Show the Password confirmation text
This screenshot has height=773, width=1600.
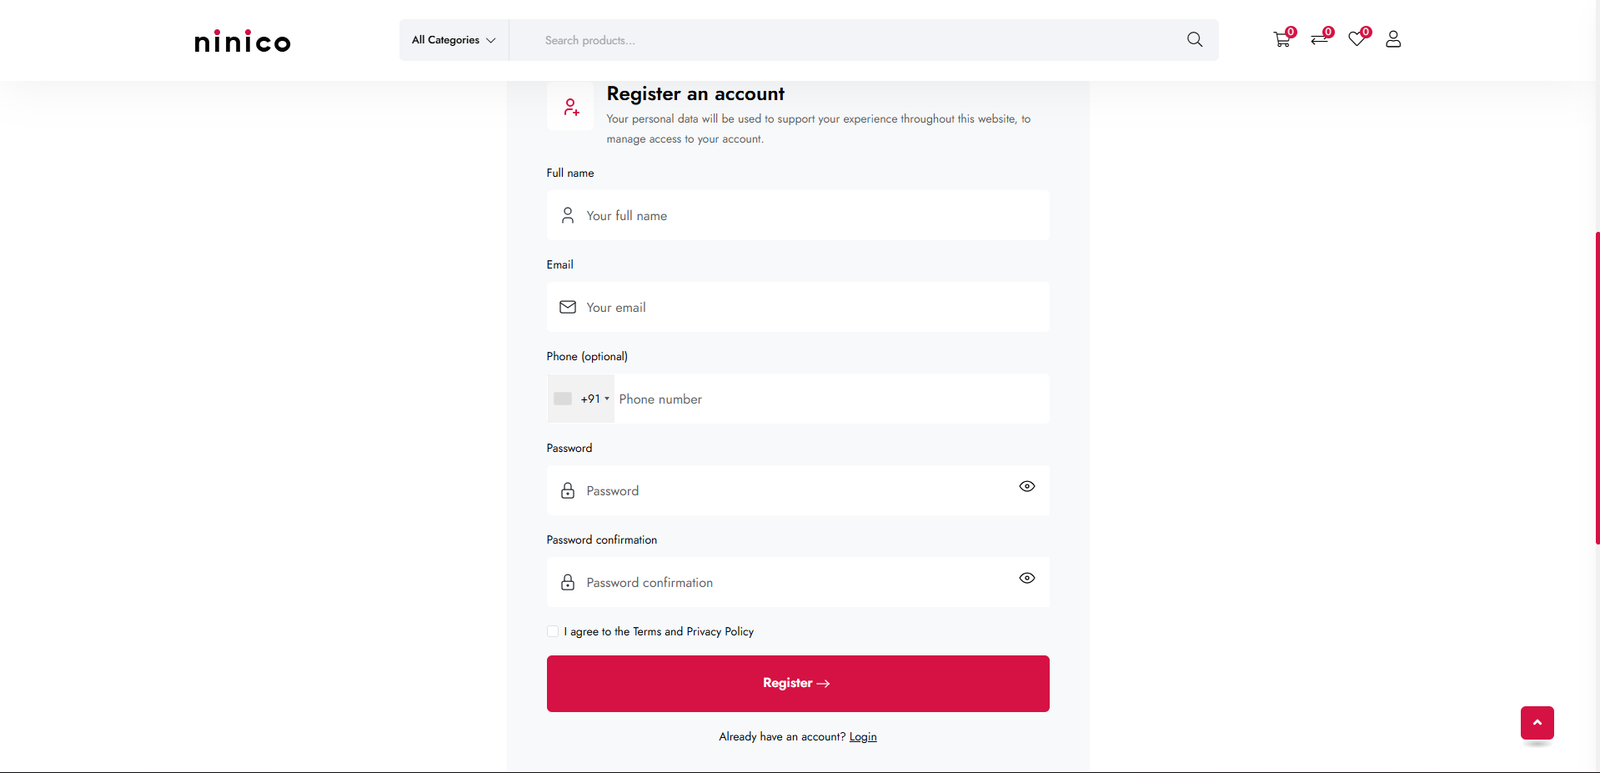(x=1027, y=578)
